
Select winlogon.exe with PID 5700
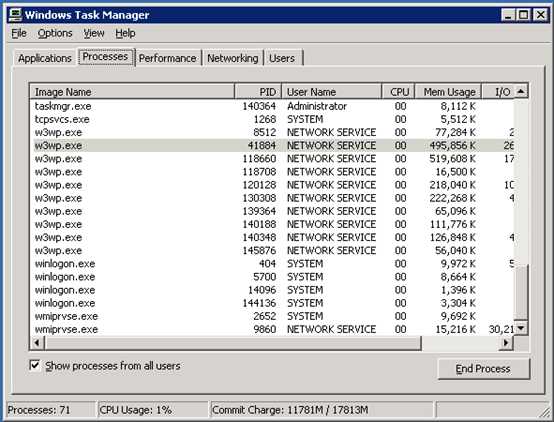tap(272, 277)
